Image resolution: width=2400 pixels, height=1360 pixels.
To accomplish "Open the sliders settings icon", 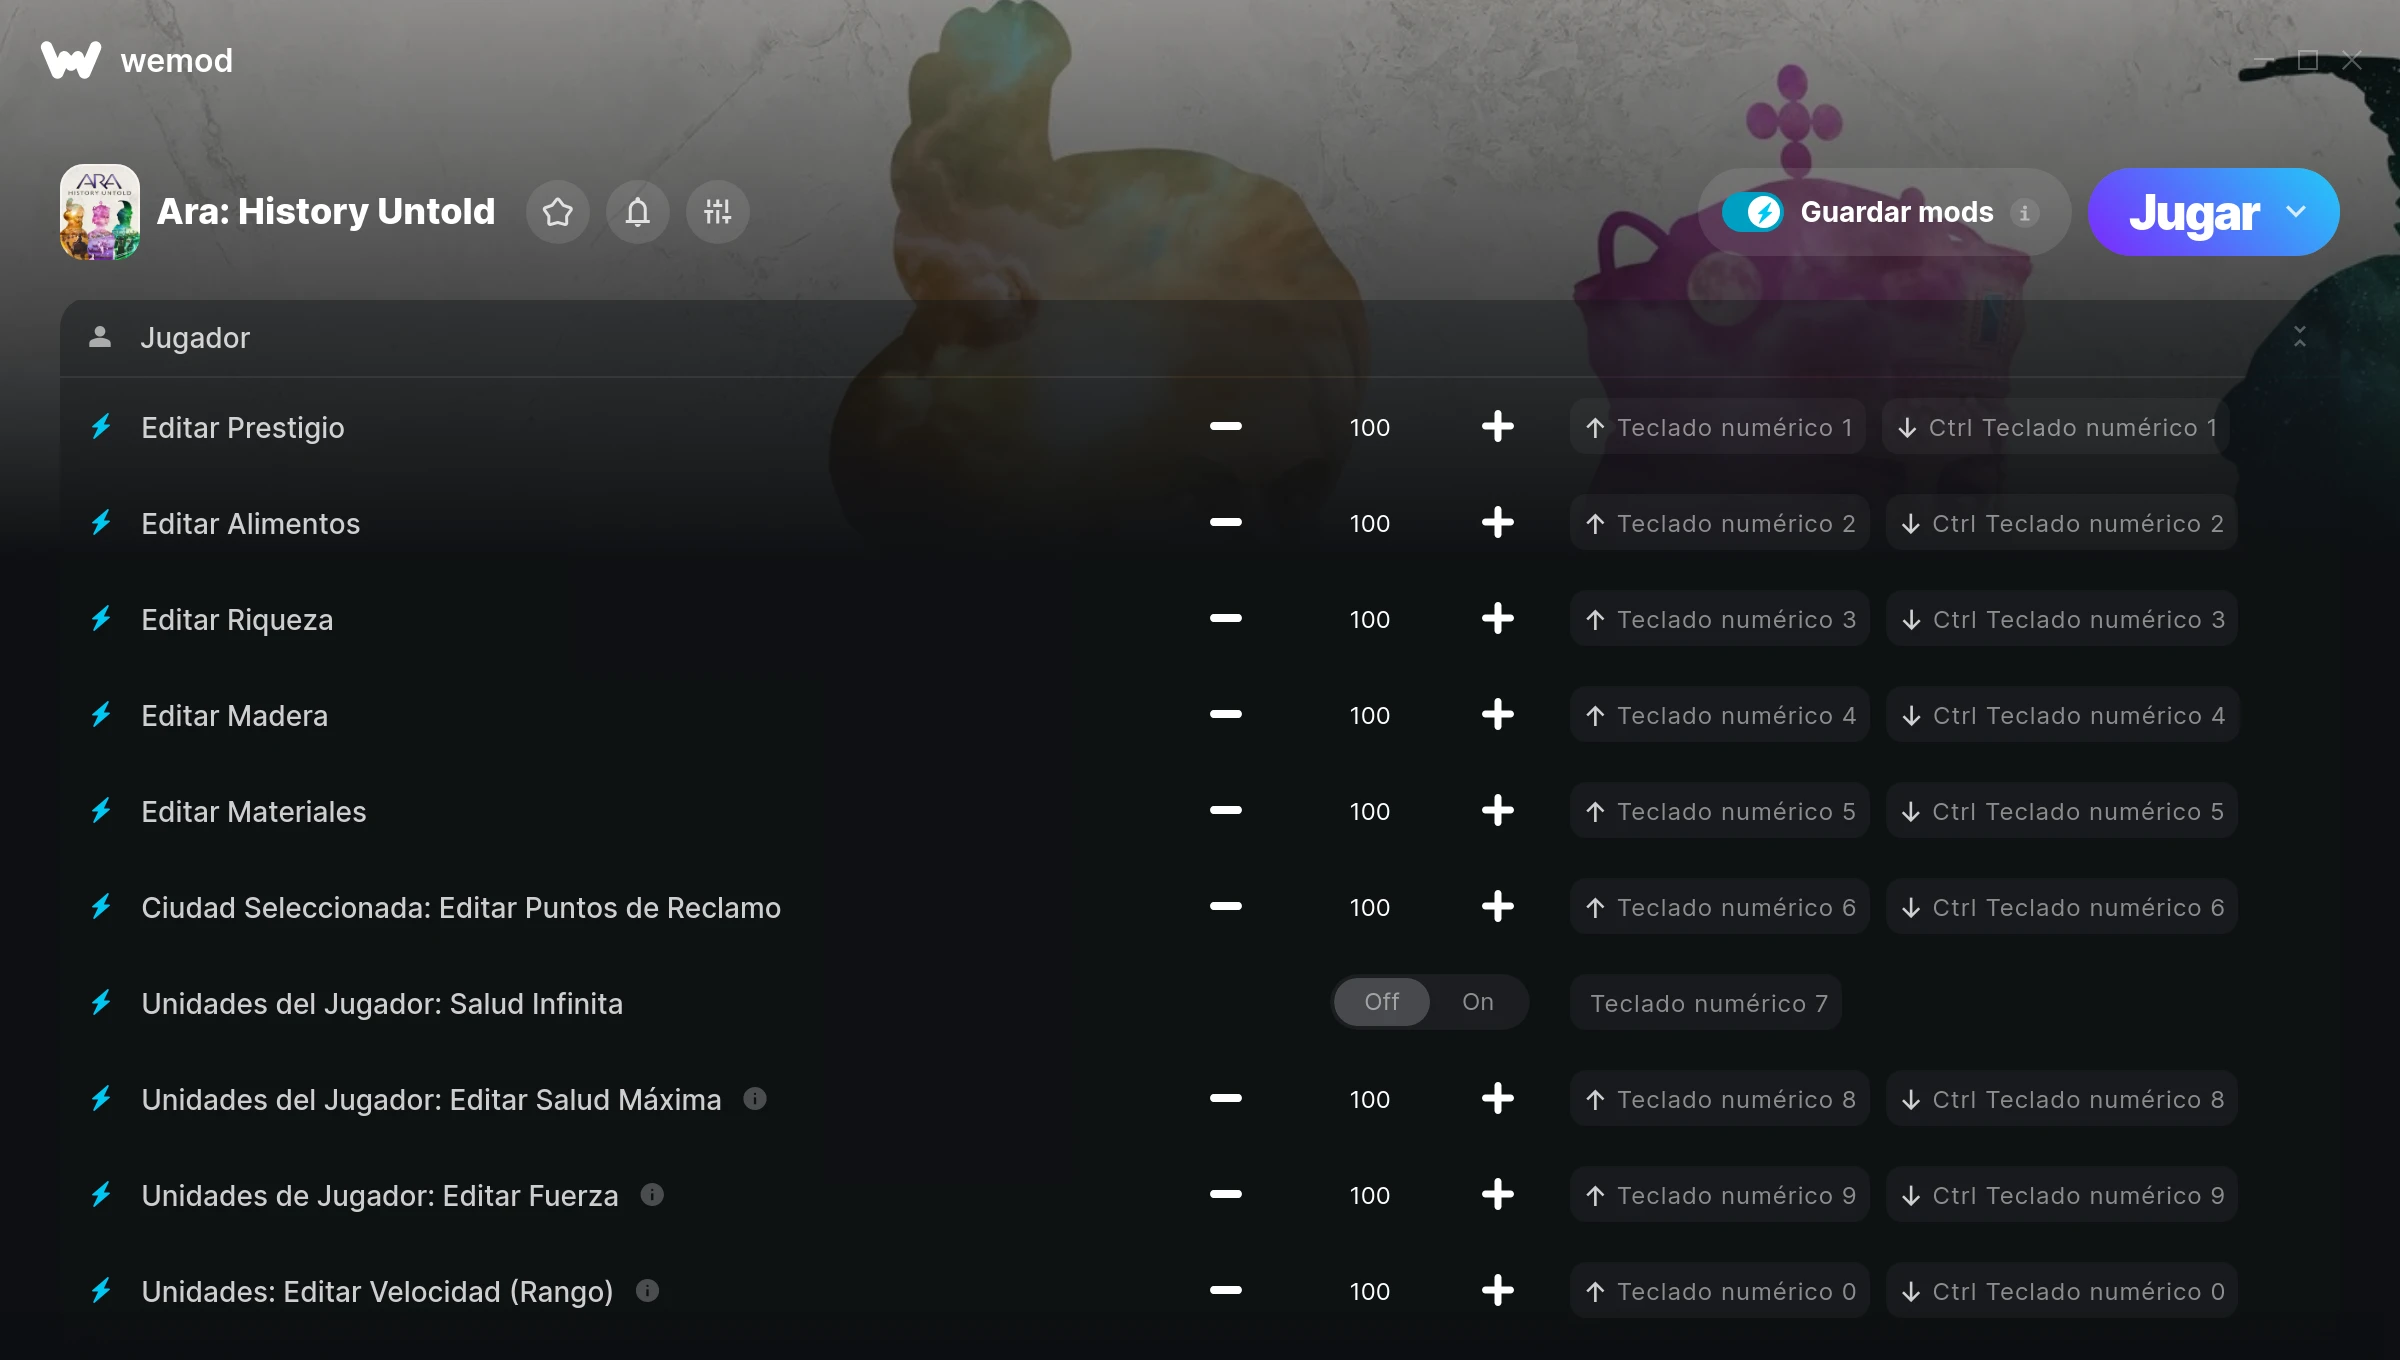I will tap(718, 212).
